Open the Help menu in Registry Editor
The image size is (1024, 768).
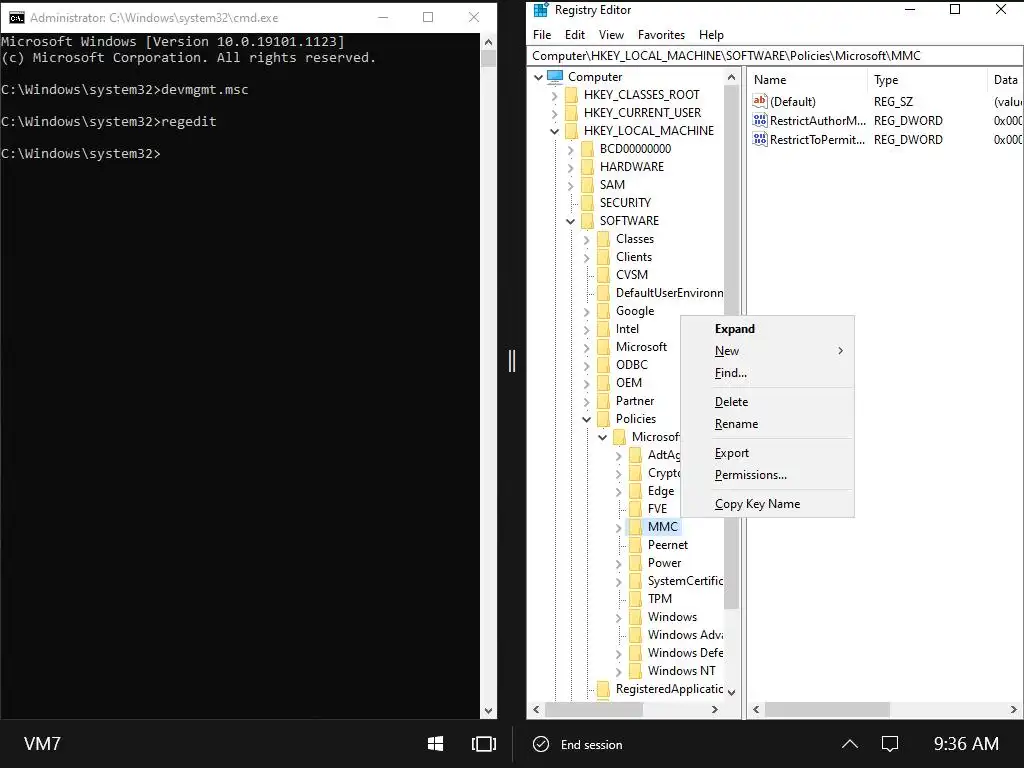(711, 35)
